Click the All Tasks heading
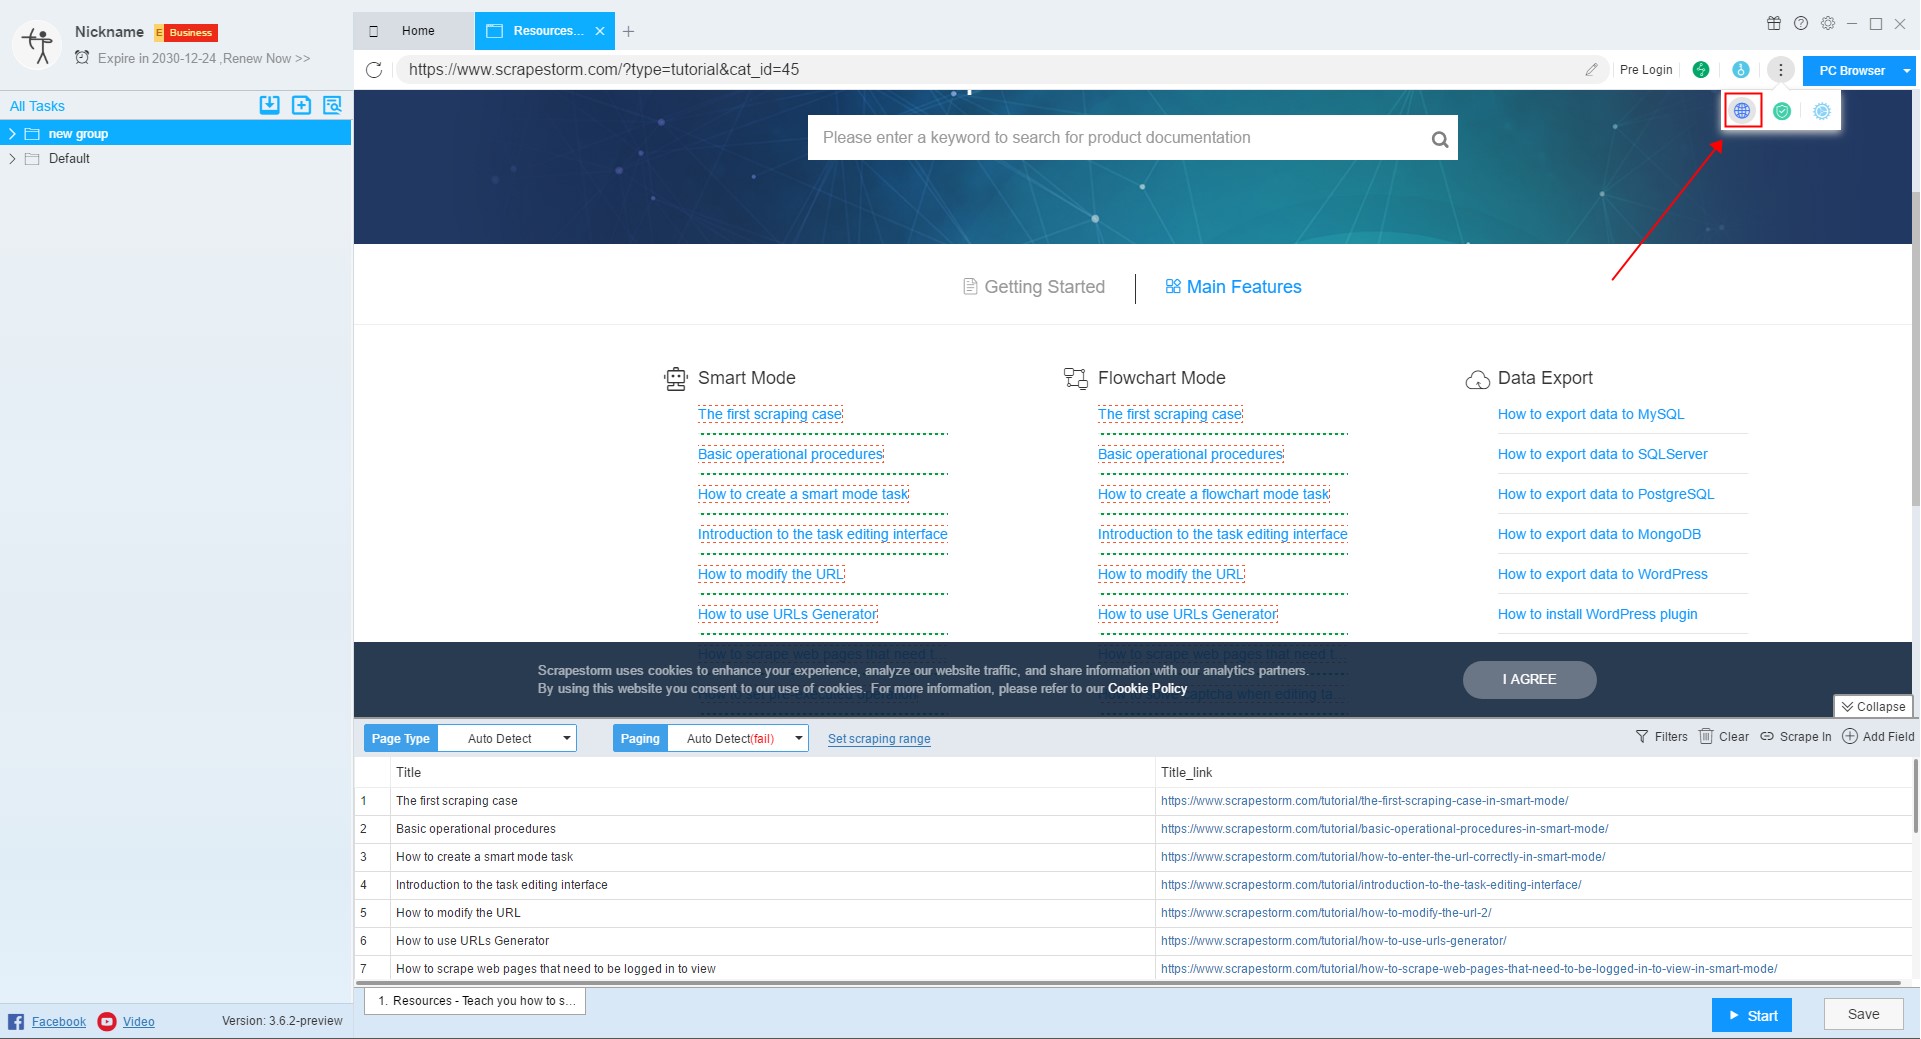The height and width of the screenshot is (1039, 1921). [x=37, y=106]
